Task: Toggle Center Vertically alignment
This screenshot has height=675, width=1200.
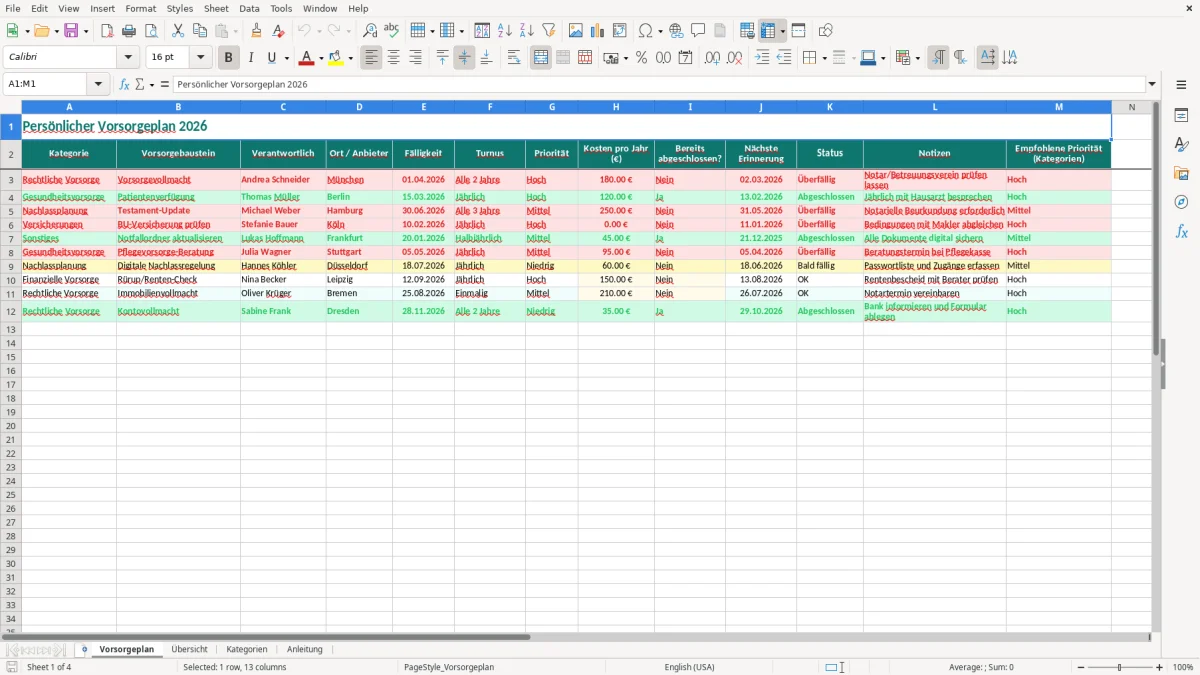Action: [x=464, y=58]
